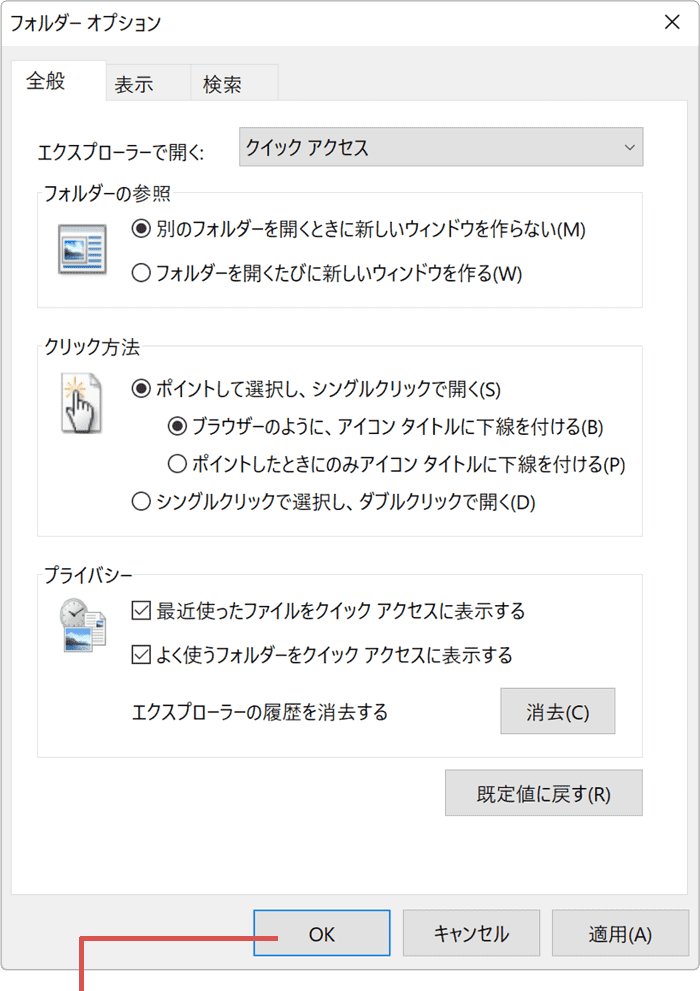
Task: Click the エクスプローラーの履歴を消去する label
Action: (260, 712)
